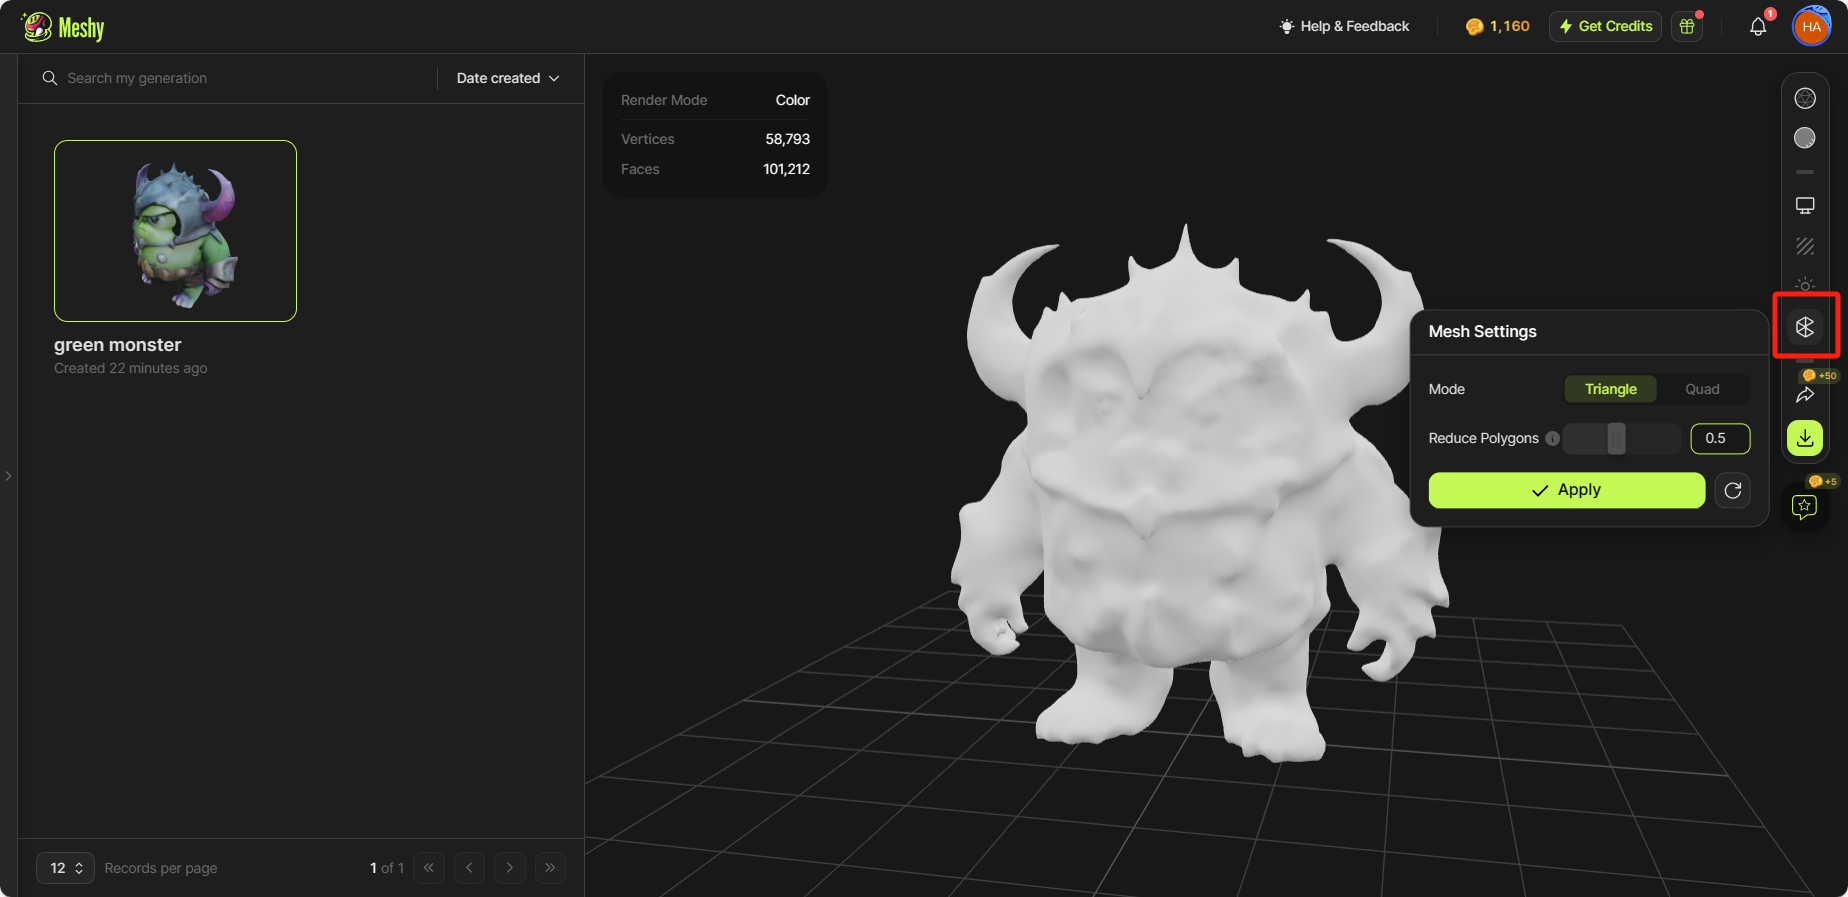This screenshot has height=897, width=1848.
Task: Open the HA user avatar menu
Action: click(x=1811, y=27)
